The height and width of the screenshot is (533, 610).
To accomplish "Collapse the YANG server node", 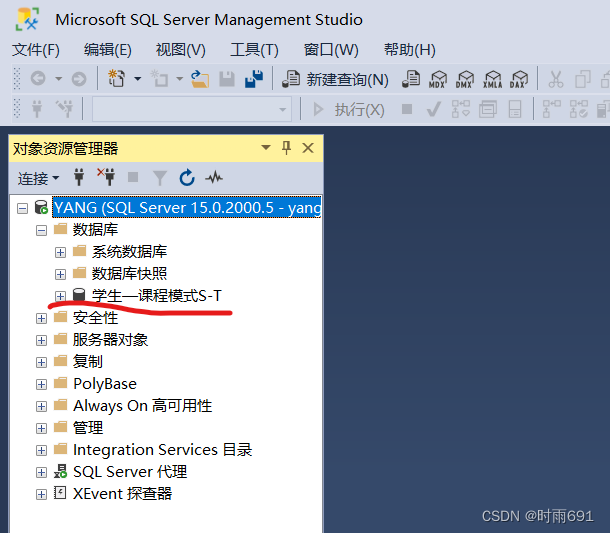I will coord(23,209).
